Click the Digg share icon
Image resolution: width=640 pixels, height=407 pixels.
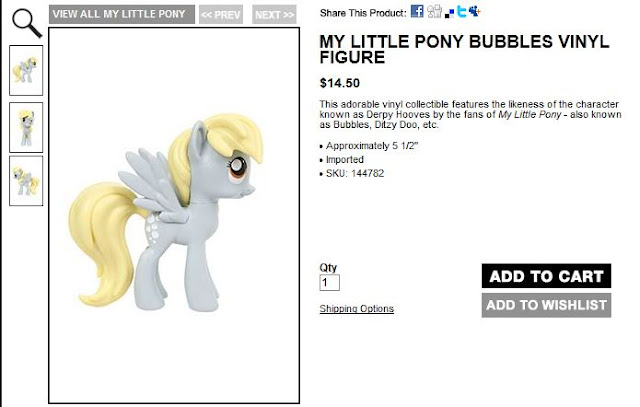click(x=434, y=11)
